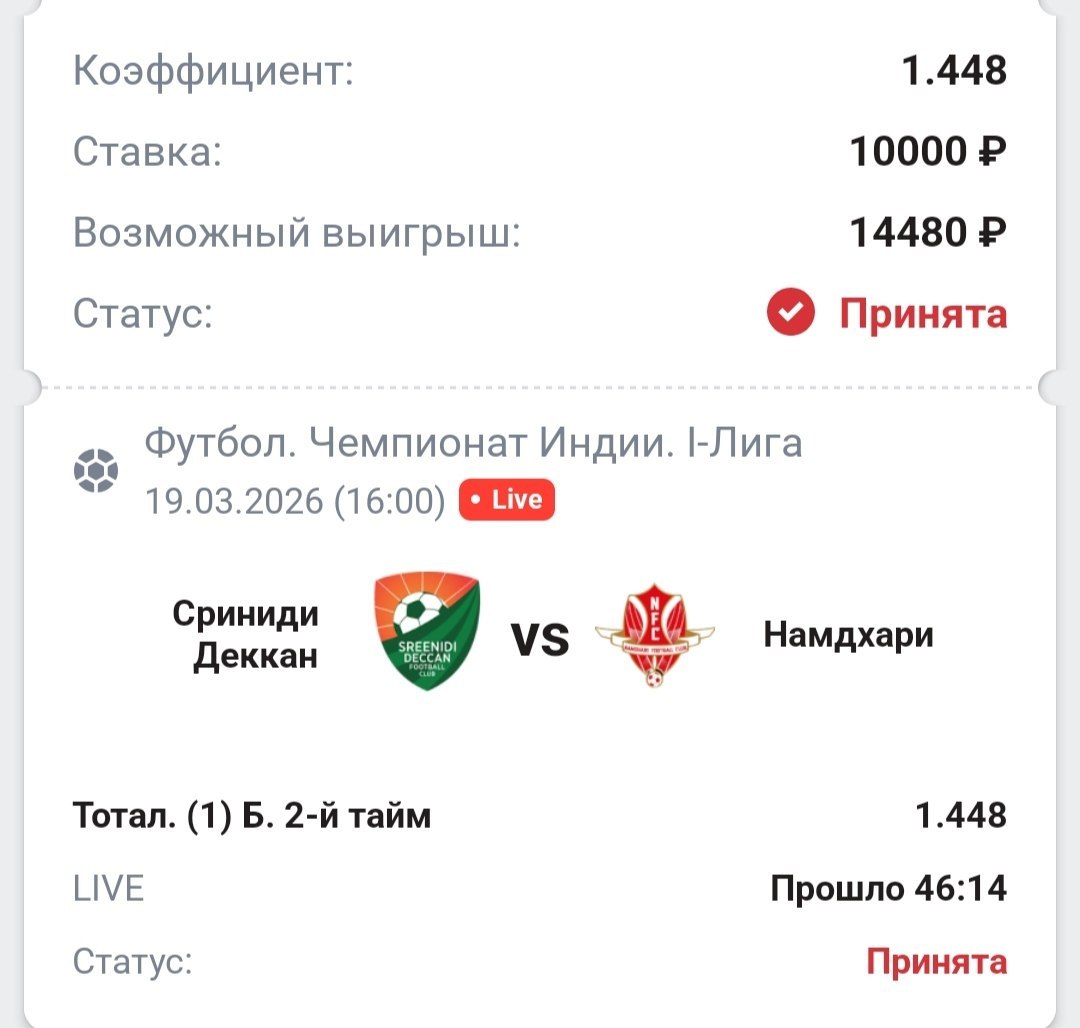Tap the red Live badge

point(507,500)
